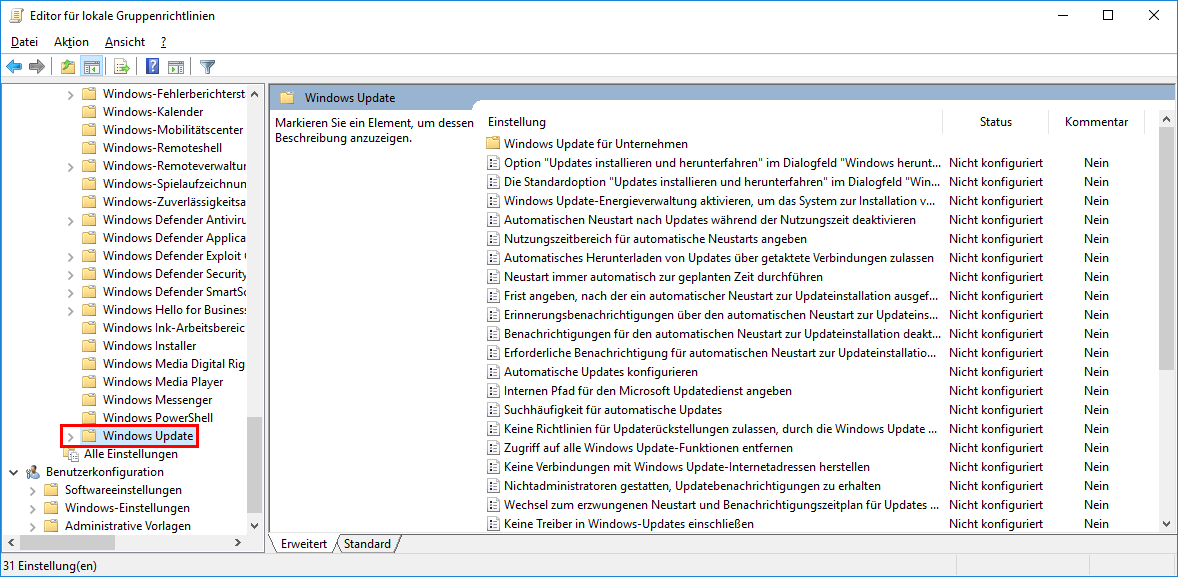Expand the Windows Hello for Business node

click(x=70, y=310)
